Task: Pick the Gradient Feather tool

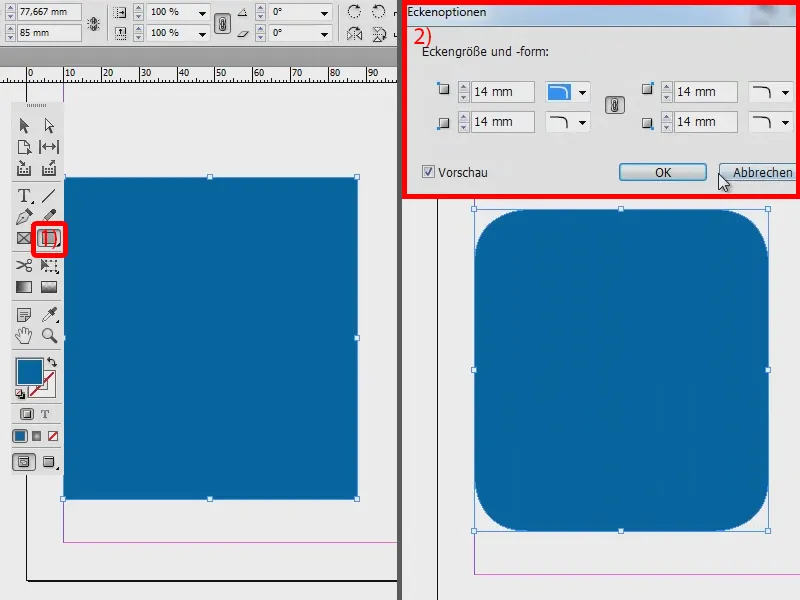Action: point(49,287)
